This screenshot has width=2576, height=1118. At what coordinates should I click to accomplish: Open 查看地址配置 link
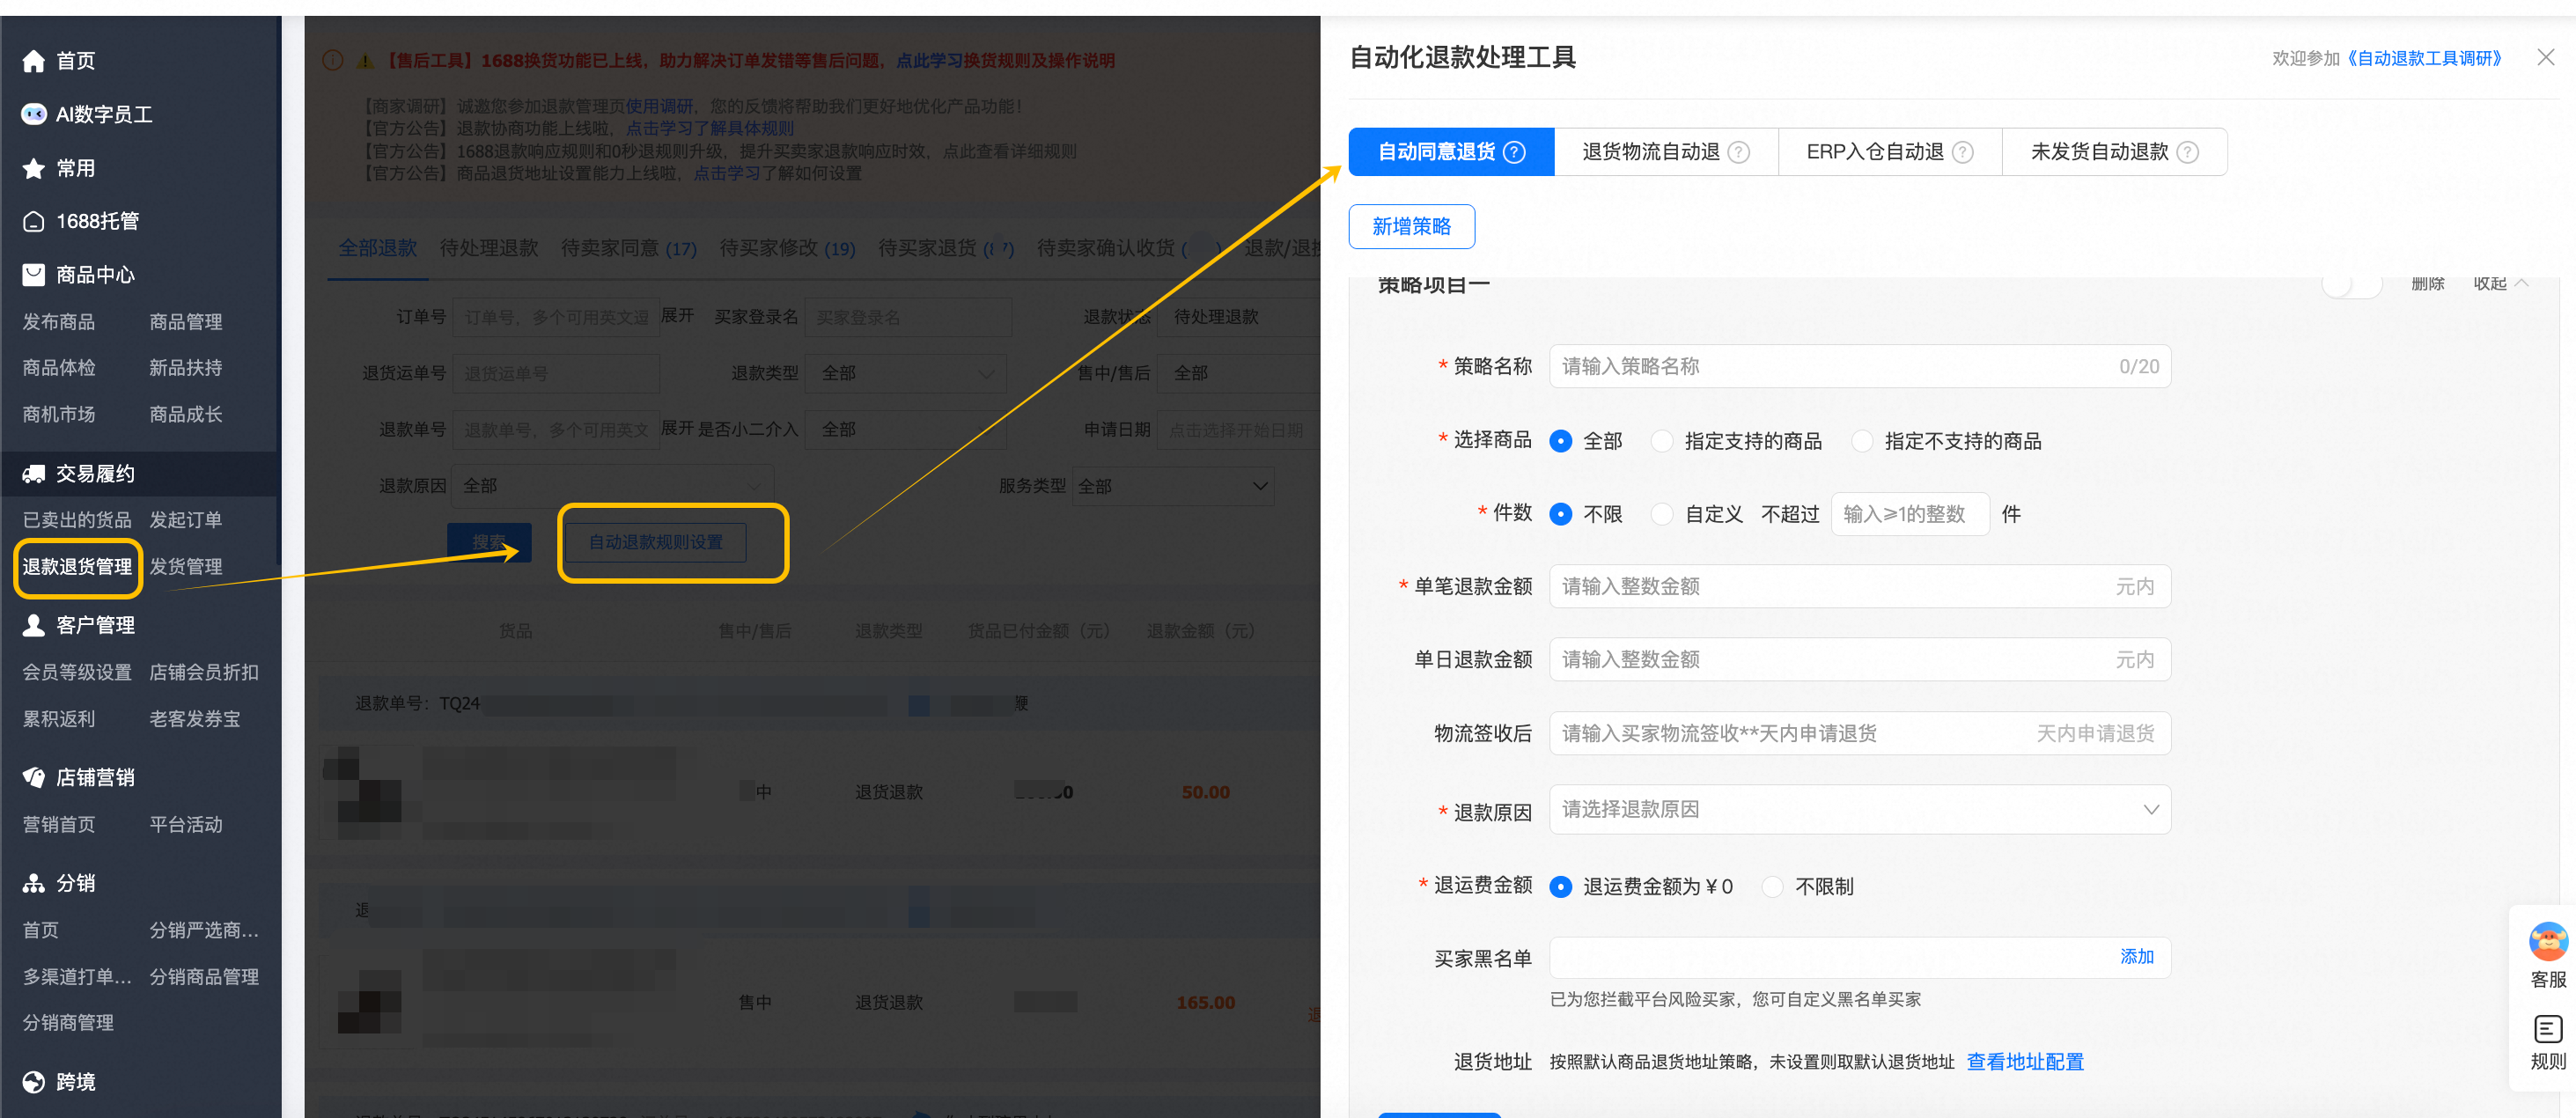(x=2024, y=1062)
